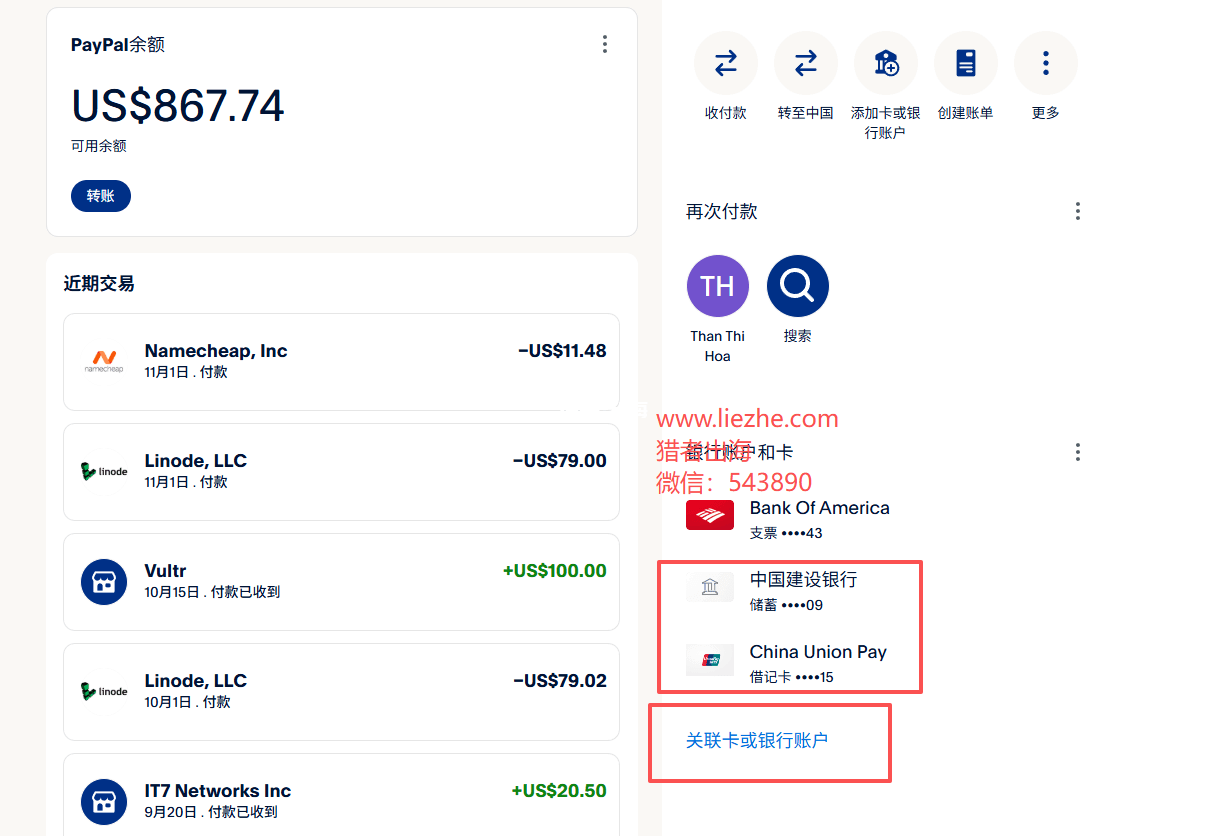Click the 添加卡或银行账户 icon
This screenshot has width=1206, height=836.
point(886,62)
